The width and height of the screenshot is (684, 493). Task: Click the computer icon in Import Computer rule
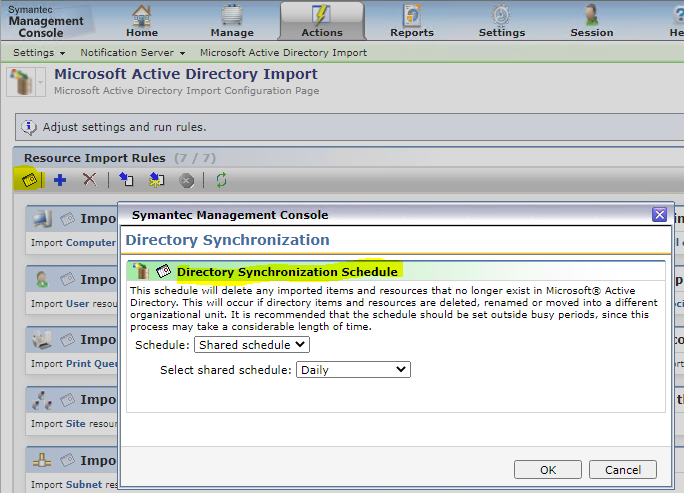point(42,219)
